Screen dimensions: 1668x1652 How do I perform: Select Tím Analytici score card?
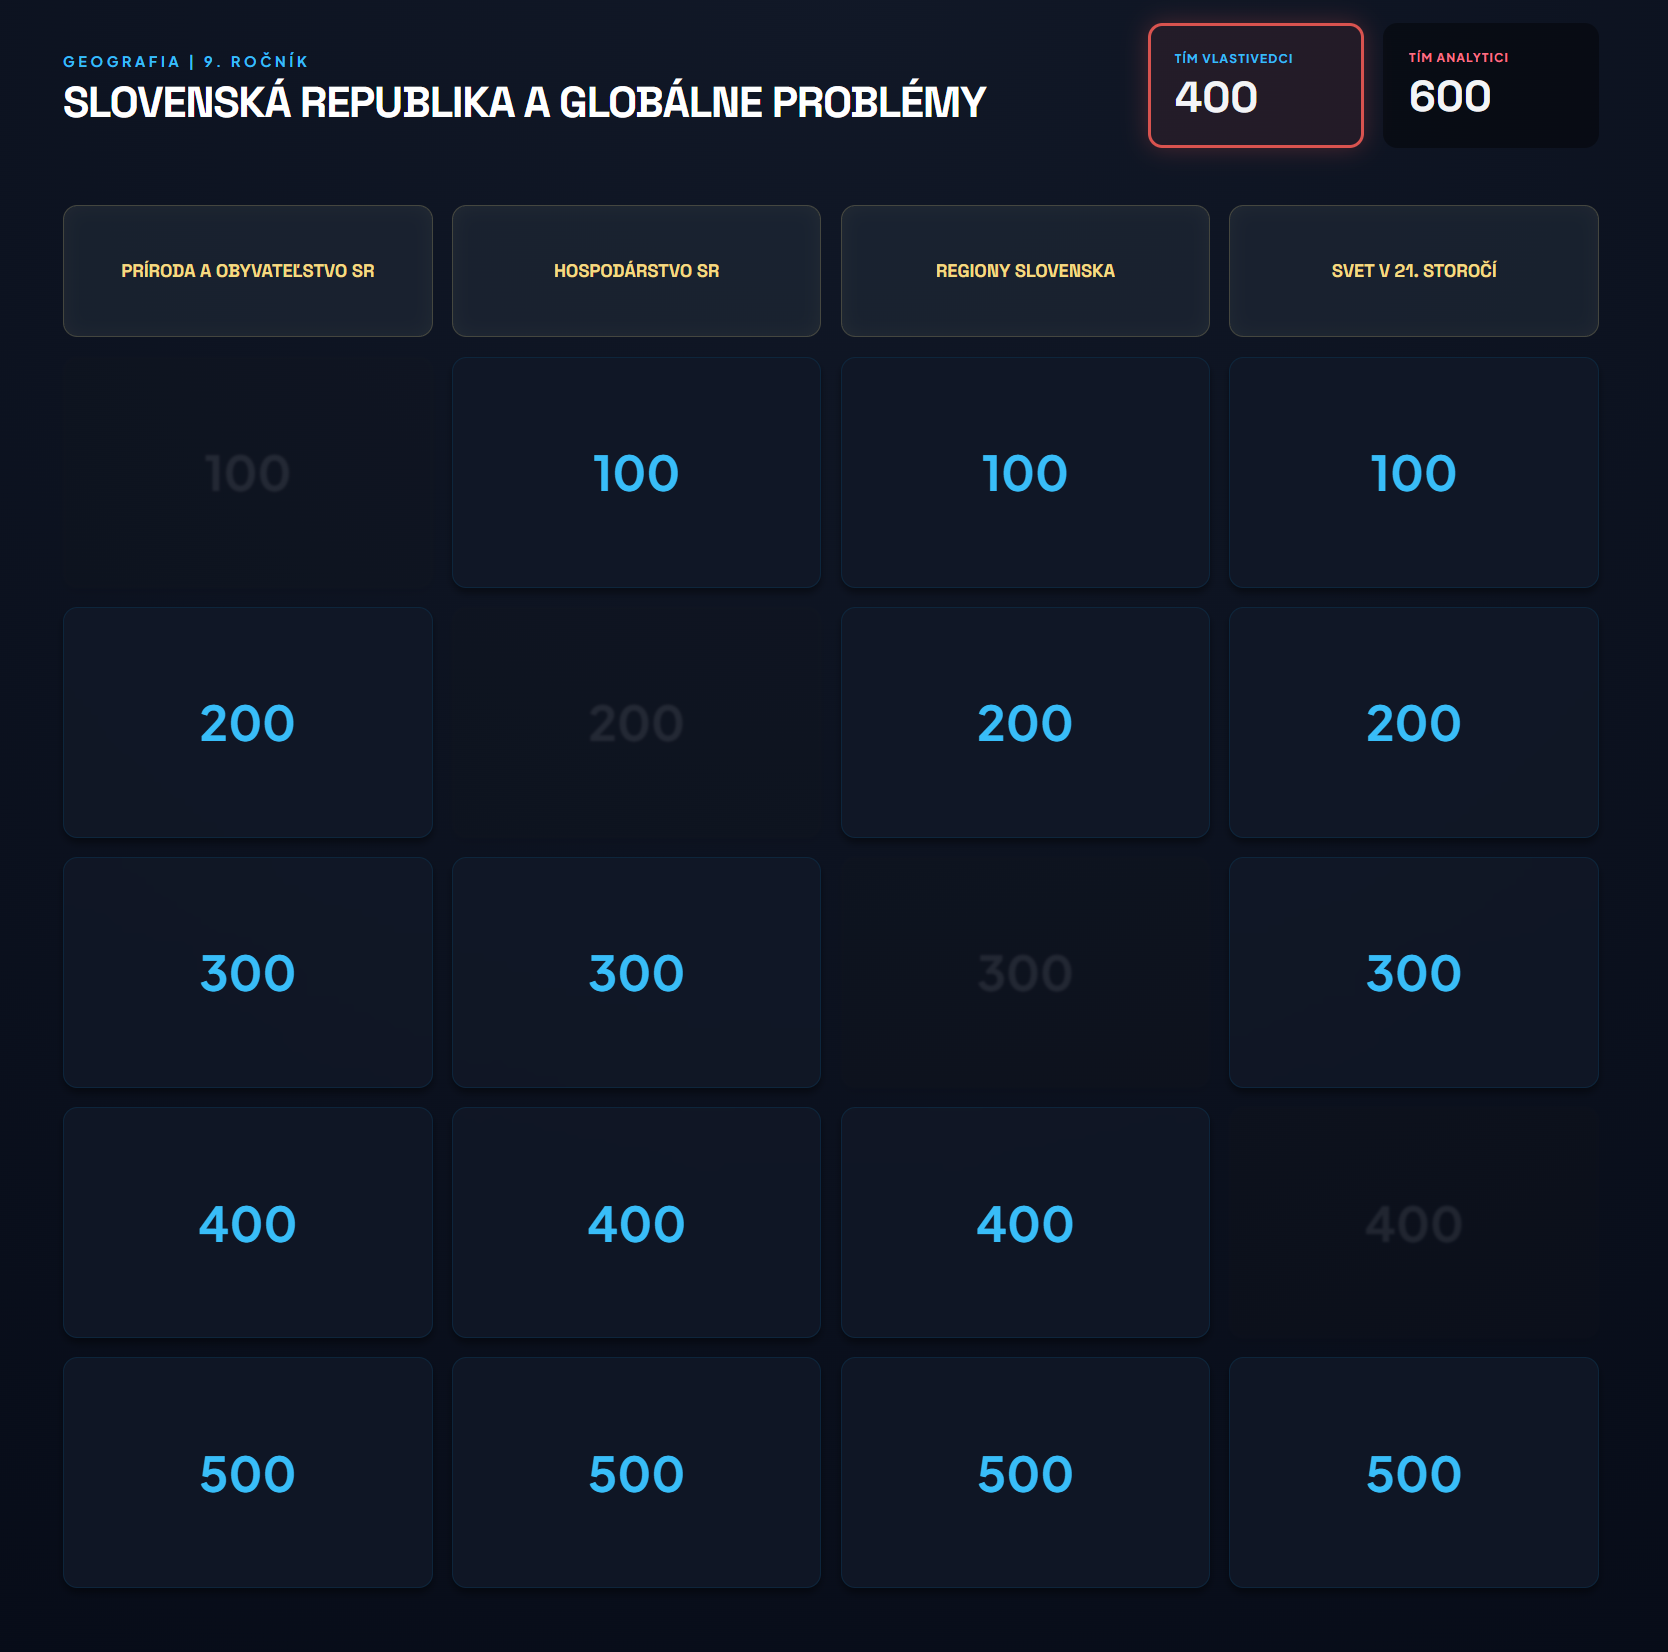coord(1491,85)
